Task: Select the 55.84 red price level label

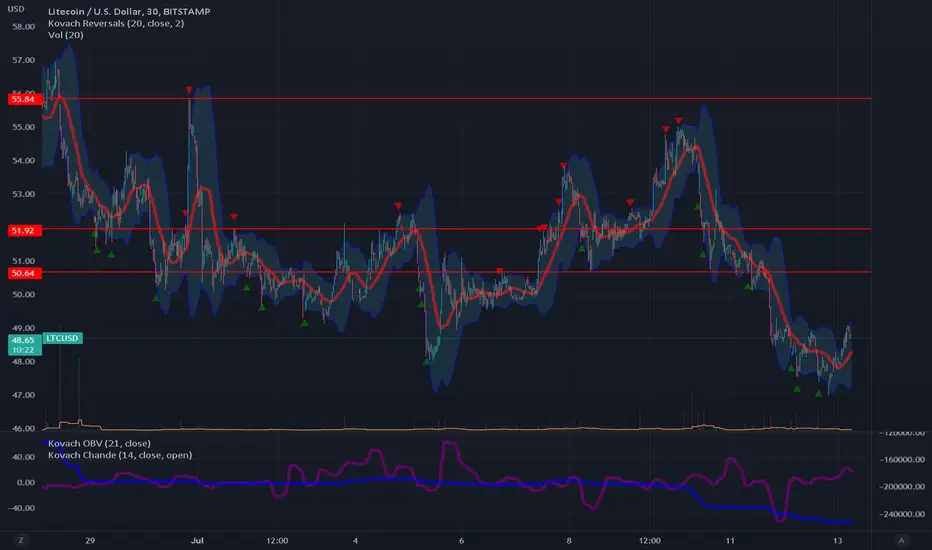Action: click(24, 99)
